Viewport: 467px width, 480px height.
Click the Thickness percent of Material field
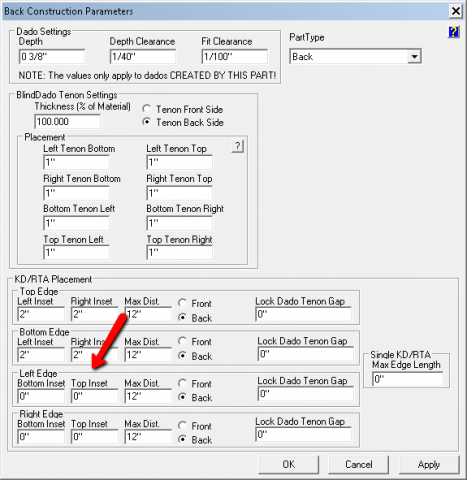point(67,121)
